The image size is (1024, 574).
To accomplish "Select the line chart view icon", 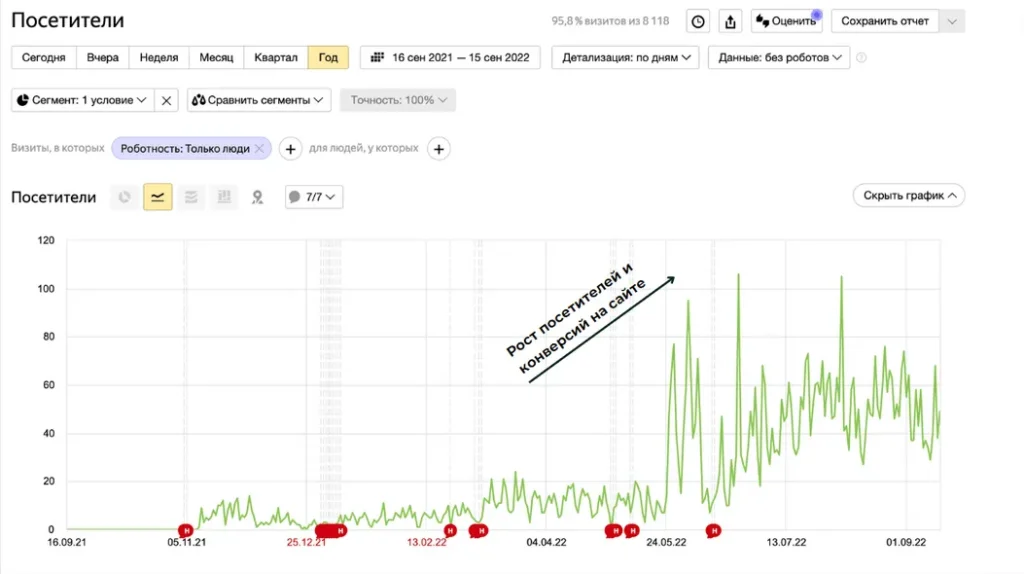I will 157,197.
